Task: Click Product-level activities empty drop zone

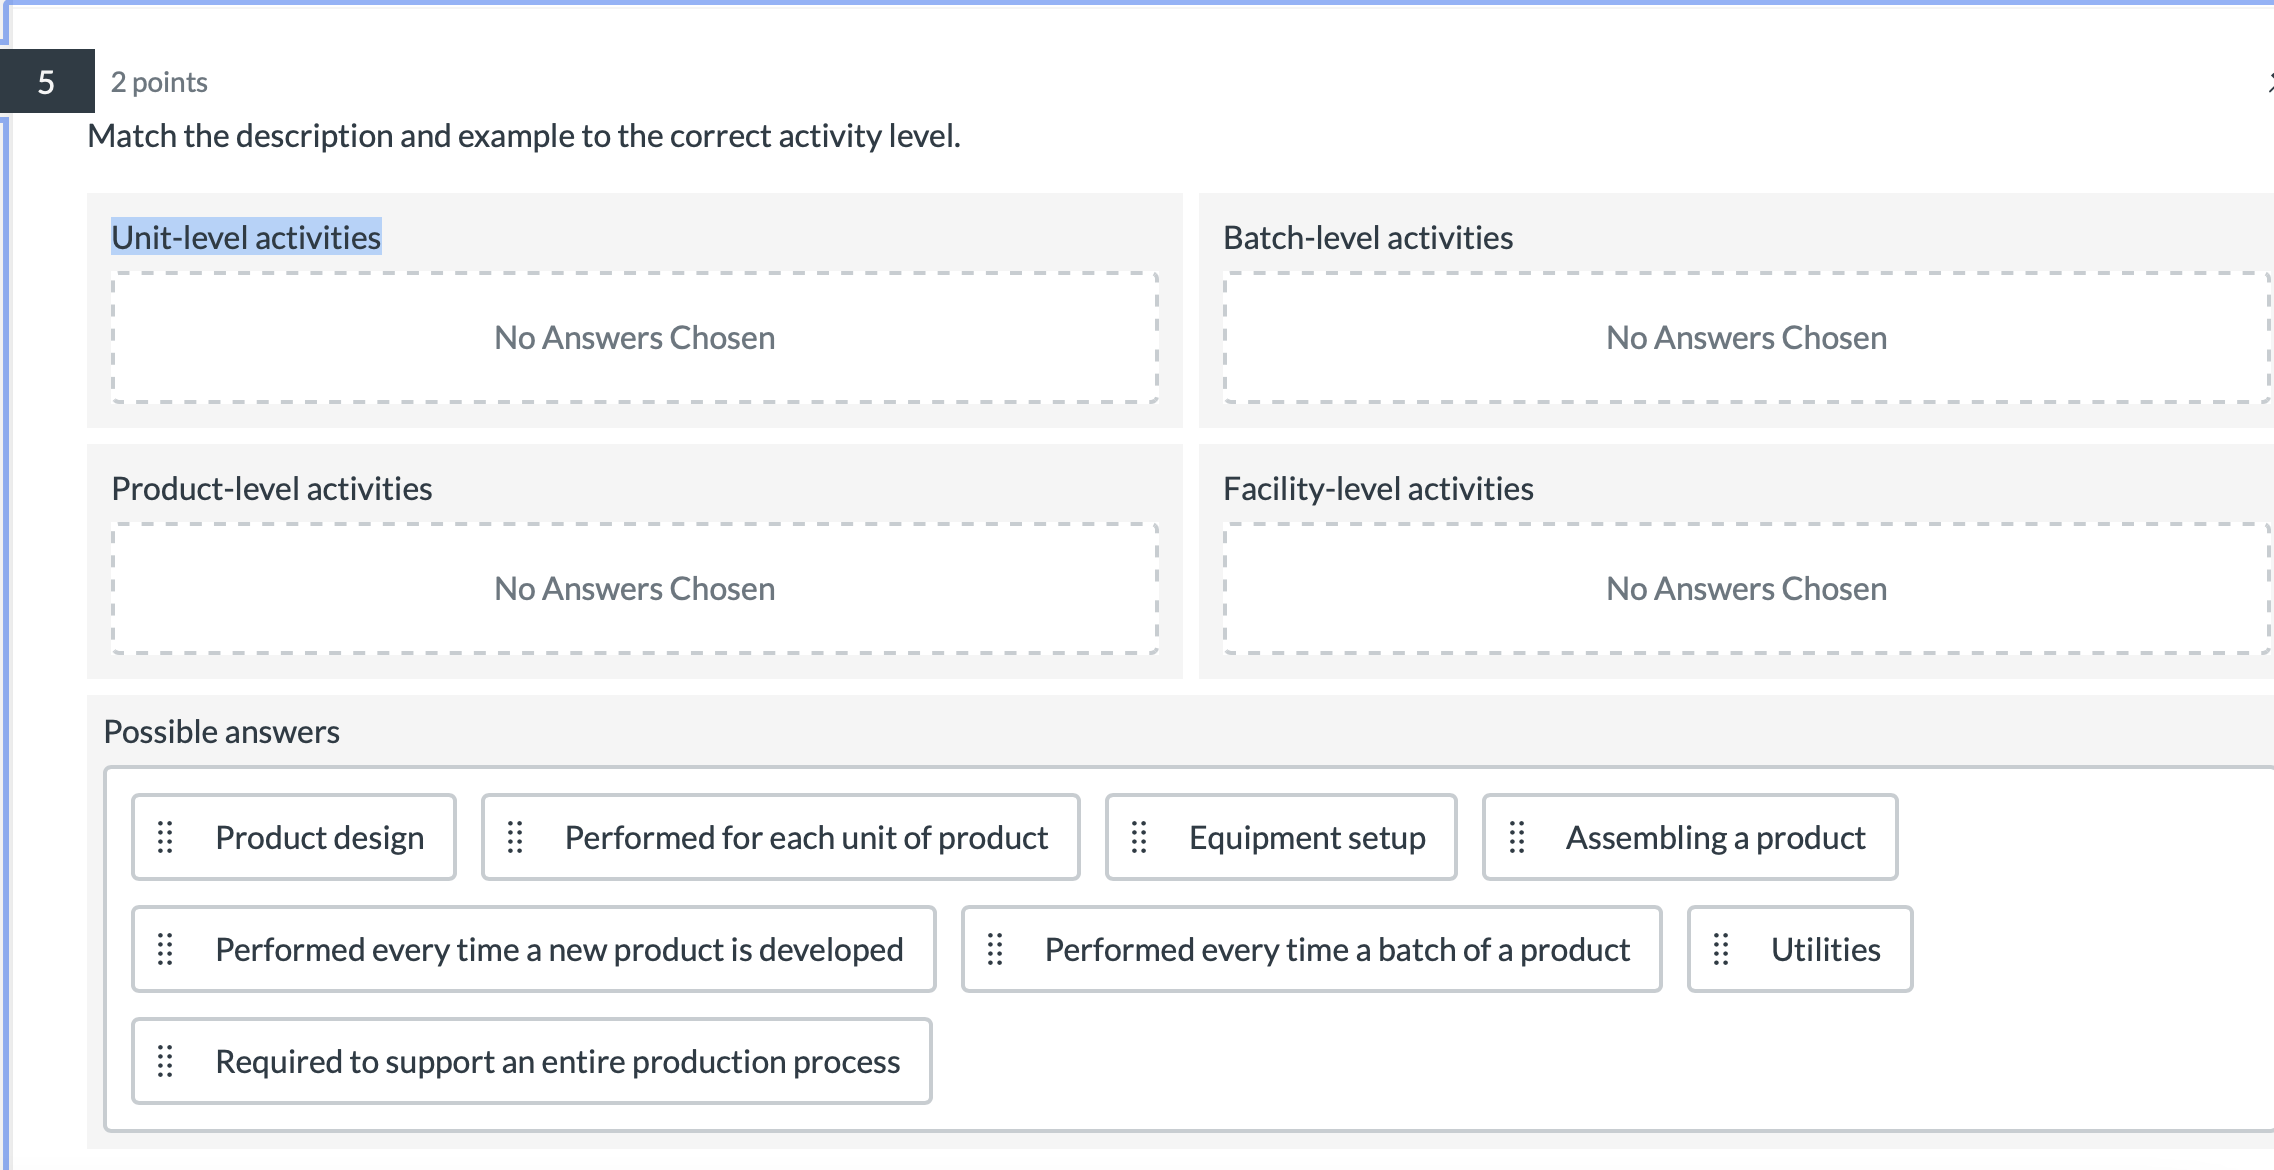Action: tap(634, 588)
